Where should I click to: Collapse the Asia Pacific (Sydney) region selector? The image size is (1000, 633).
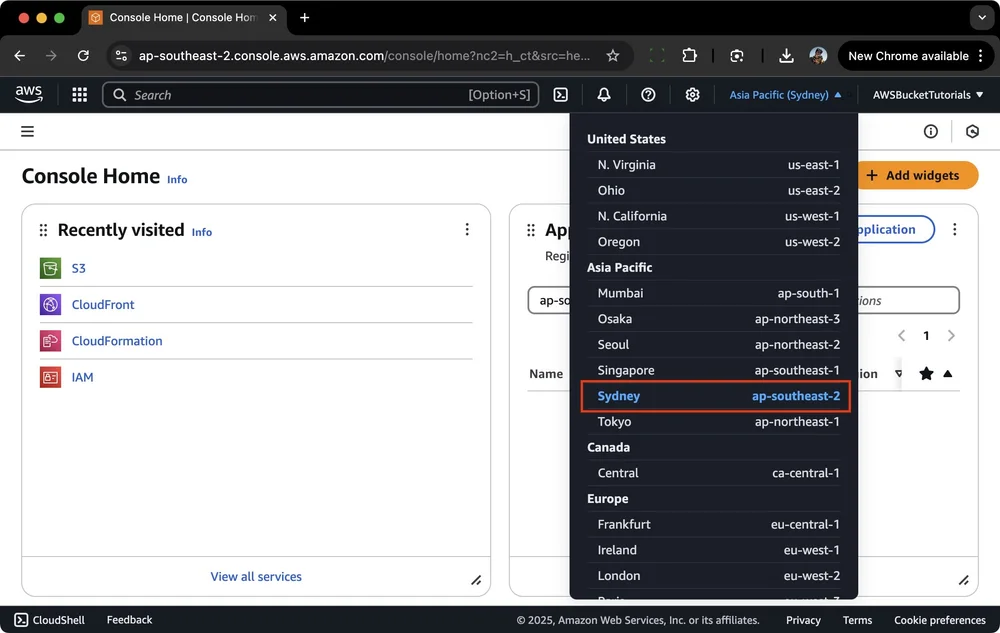click(785, 95)
